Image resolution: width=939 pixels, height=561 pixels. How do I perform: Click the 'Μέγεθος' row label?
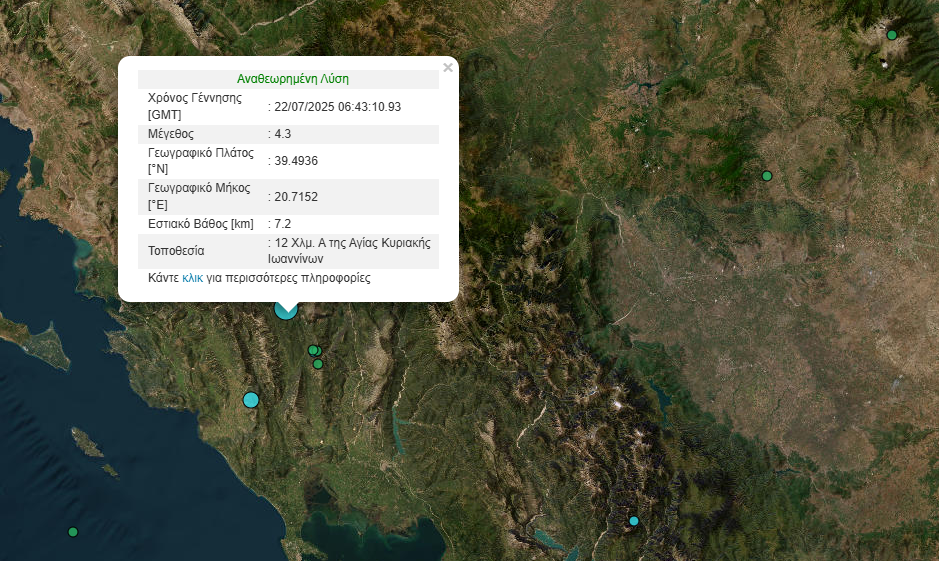tap(171, 134)
